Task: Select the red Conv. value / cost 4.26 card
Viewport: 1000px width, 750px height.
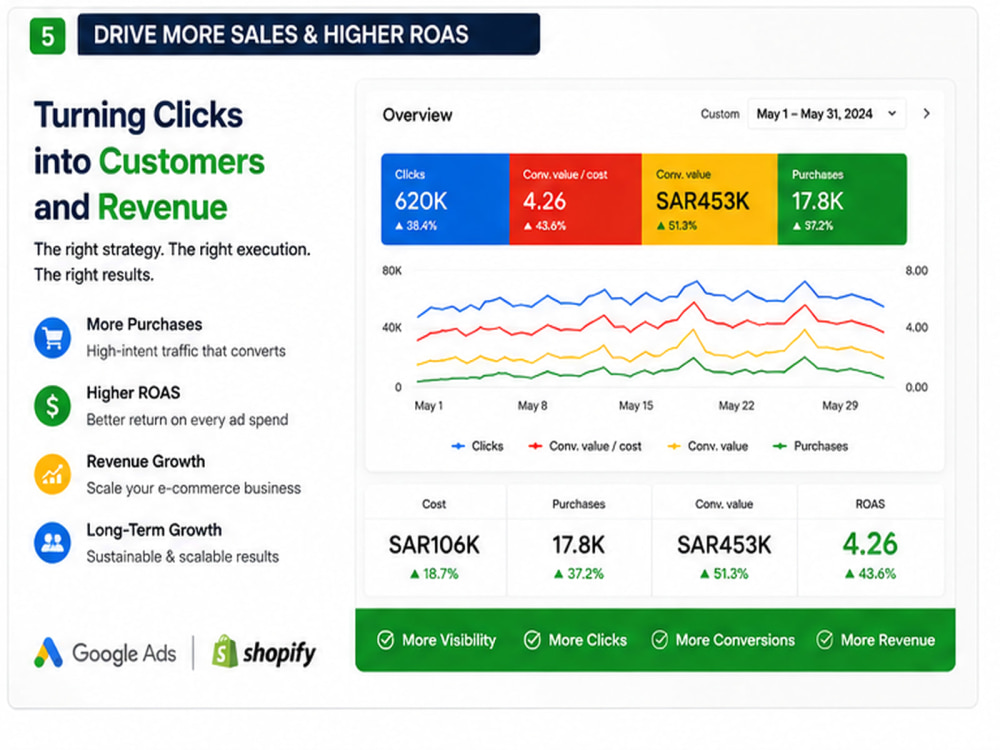Action: 575,199
